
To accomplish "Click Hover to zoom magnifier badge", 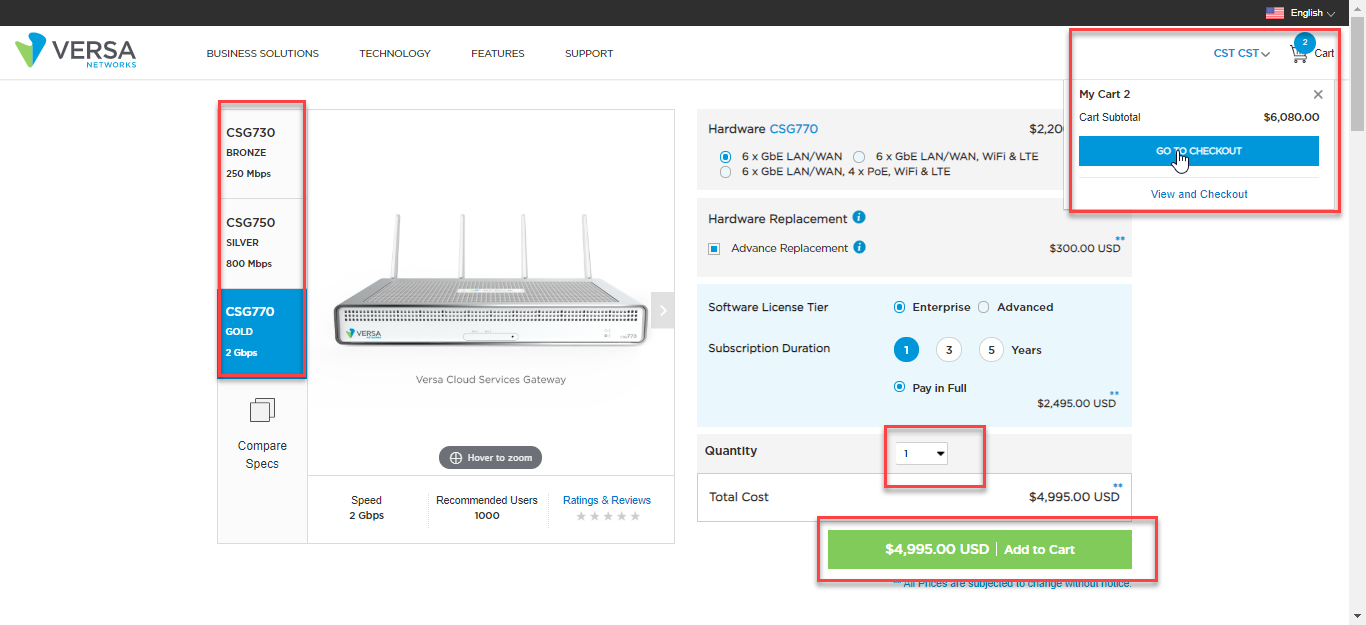I will [x=490, y=458].
